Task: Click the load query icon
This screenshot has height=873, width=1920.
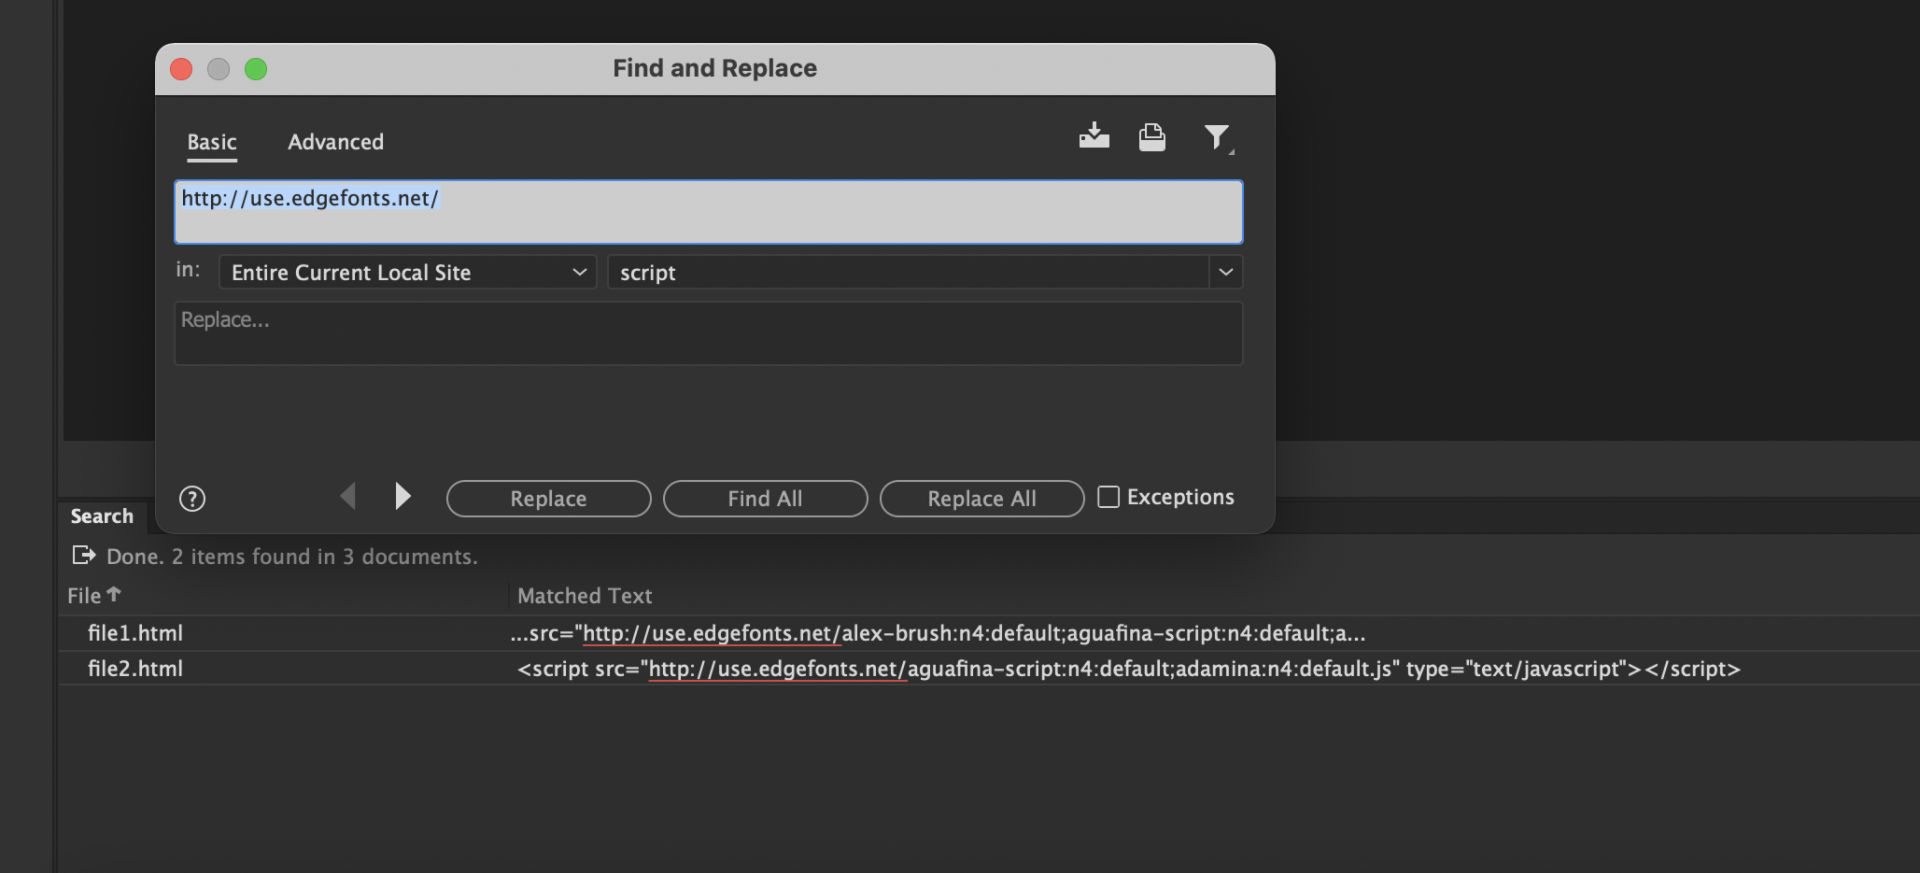Action: pos(1152,137)
